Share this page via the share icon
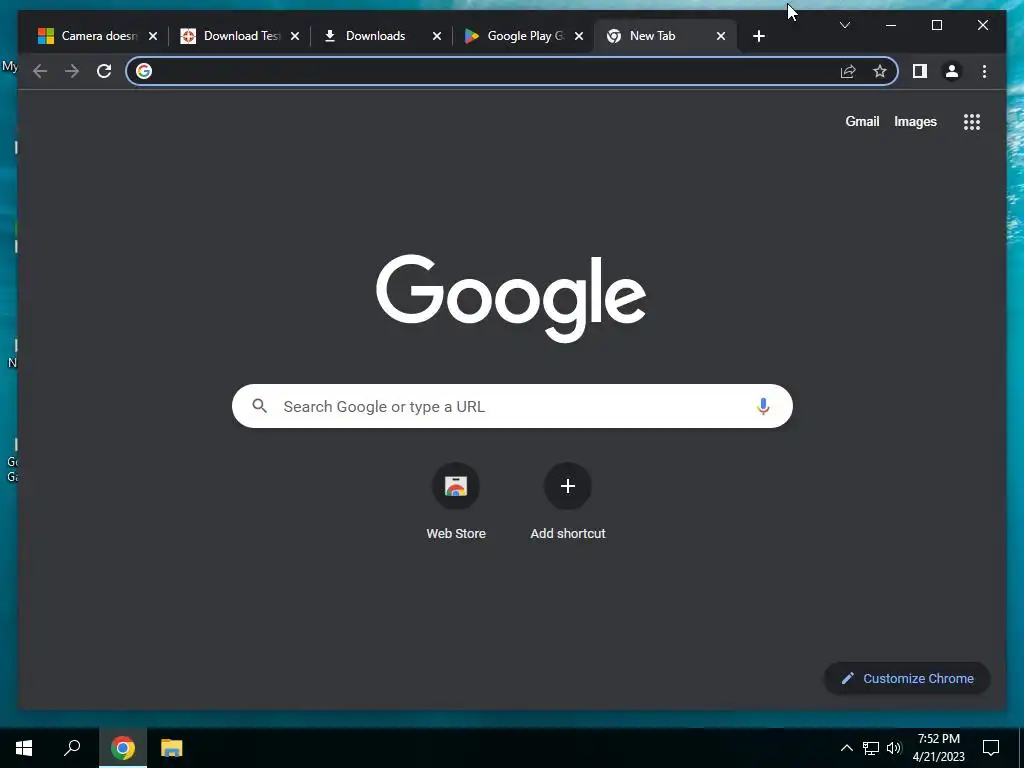The image size is (1024, 768). (848, 71)
